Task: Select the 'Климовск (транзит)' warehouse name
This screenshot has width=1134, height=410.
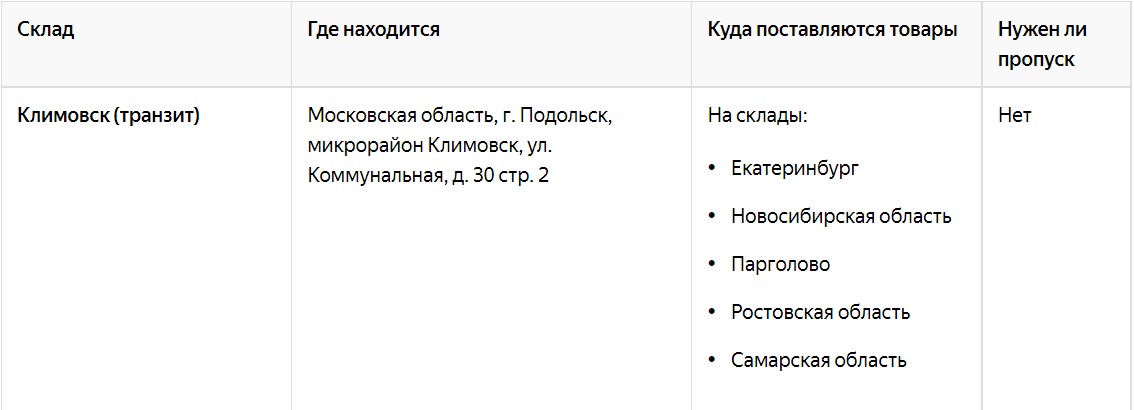Action: 108,116
